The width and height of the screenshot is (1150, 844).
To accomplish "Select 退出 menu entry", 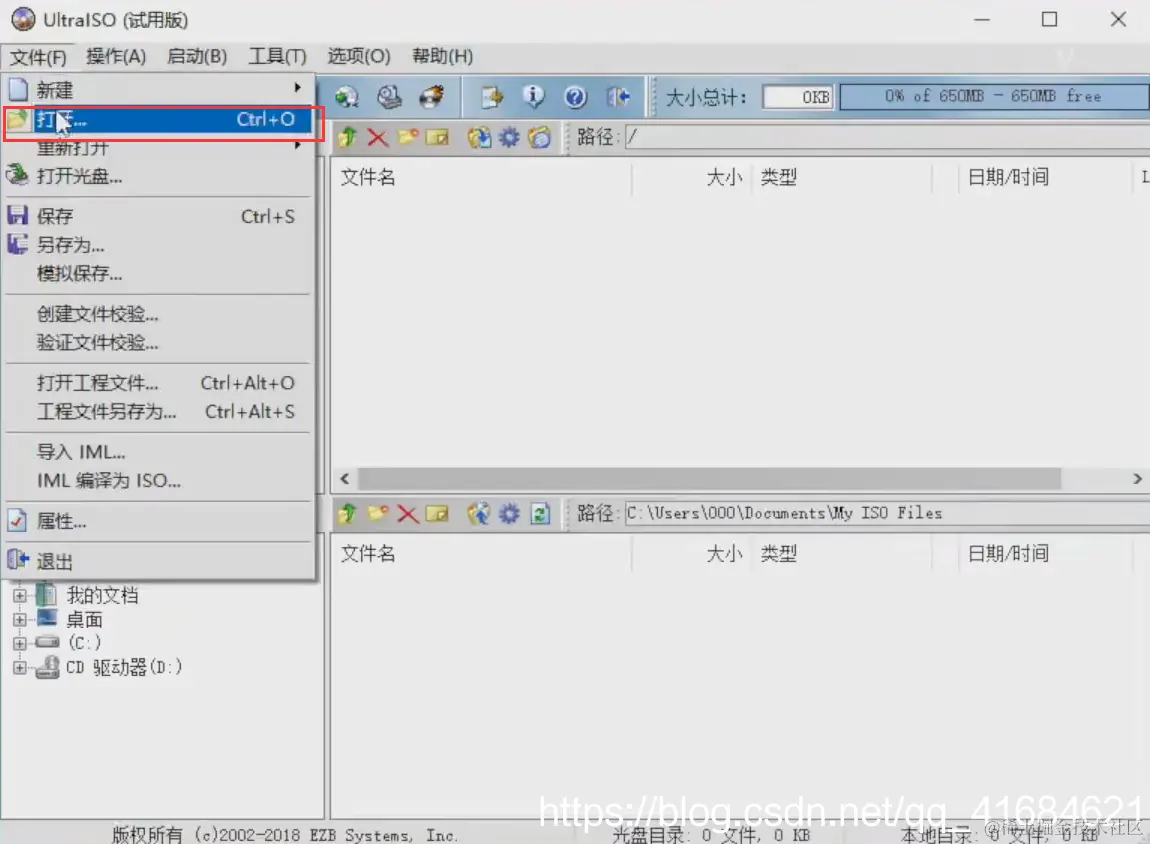I will tap(158, 562).
